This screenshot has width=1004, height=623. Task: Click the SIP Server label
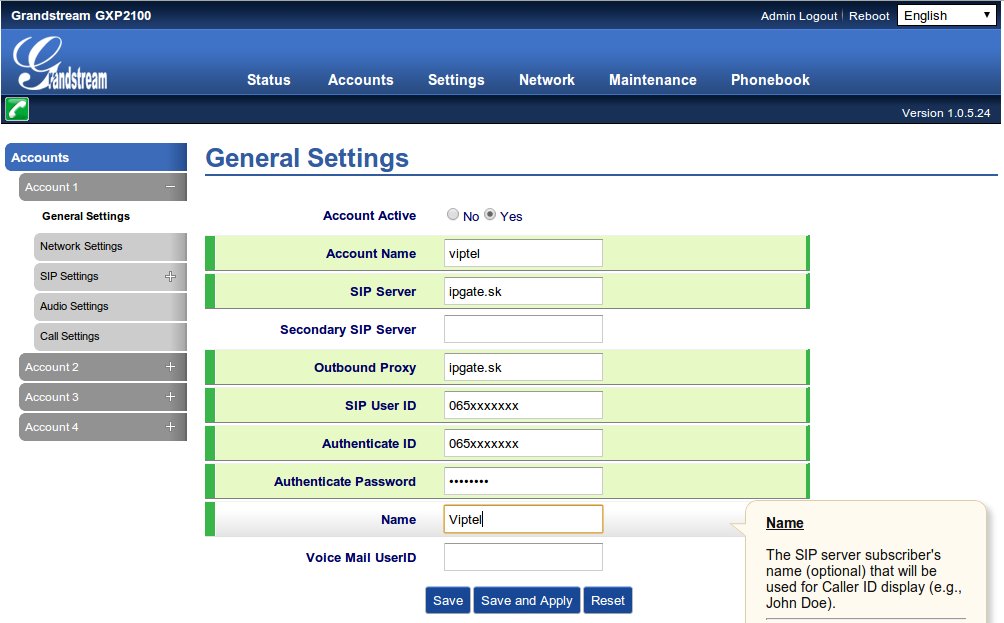point(383,292)
